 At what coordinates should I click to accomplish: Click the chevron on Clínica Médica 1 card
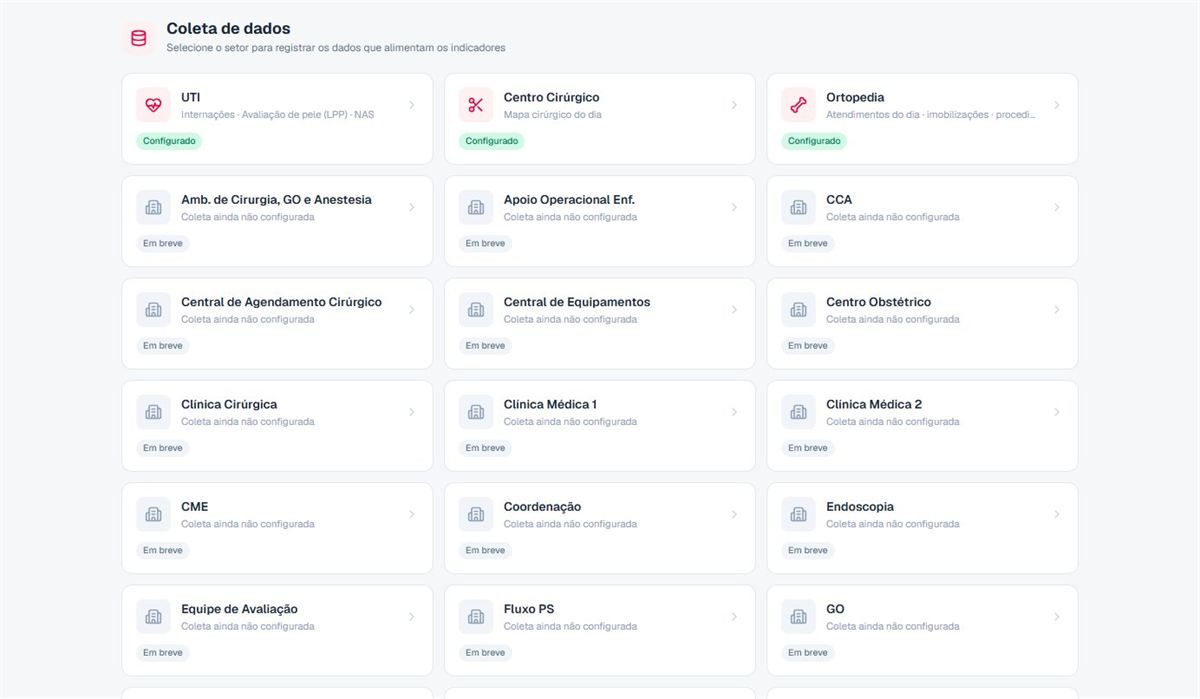point(734,412)
